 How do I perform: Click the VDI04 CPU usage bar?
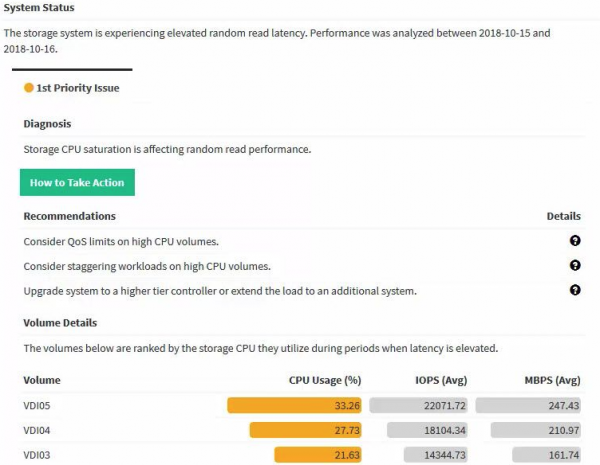(x=306, y=430)
